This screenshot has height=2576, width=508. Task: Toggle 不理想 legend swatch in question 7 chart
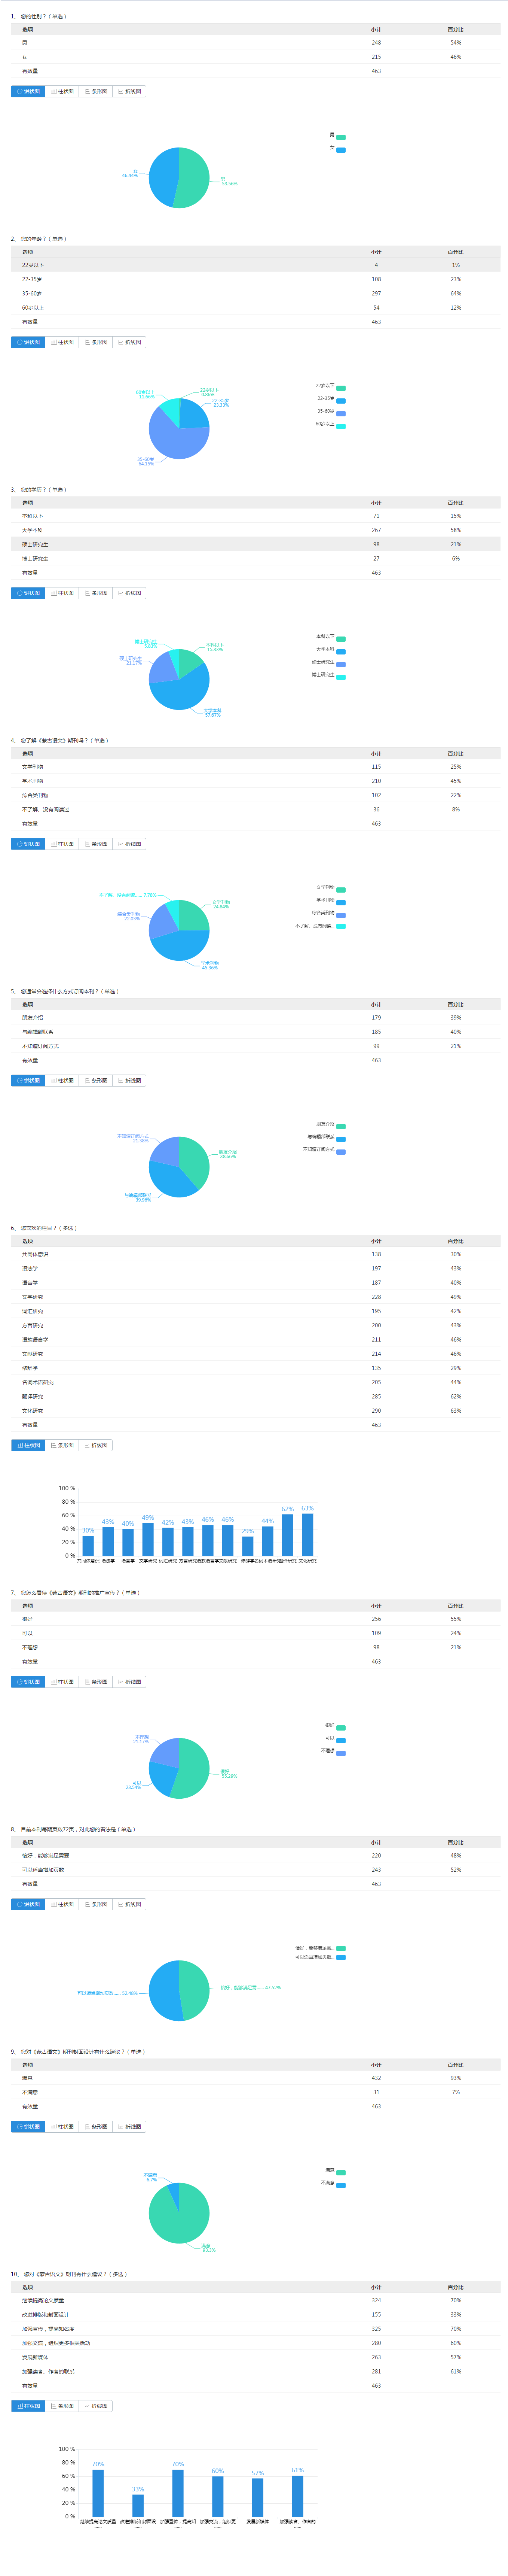coord(341,1753)
